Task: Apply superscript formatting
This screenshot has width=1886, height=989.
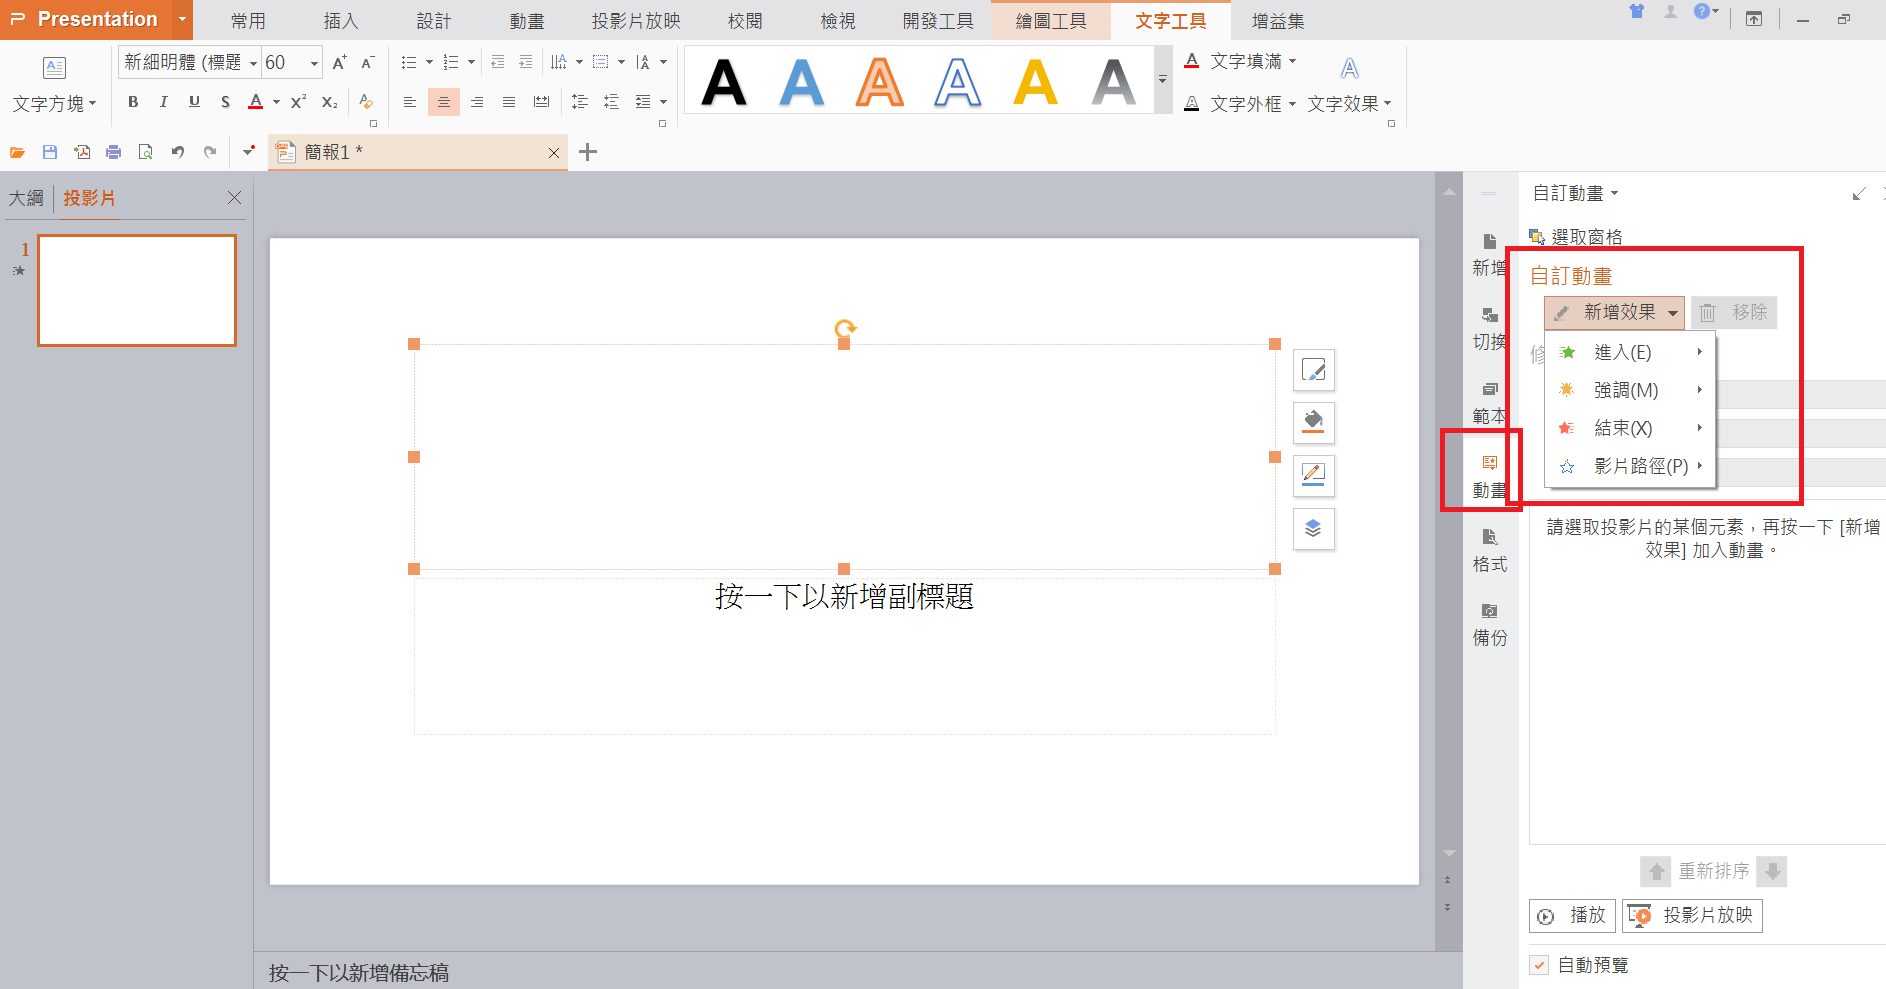Action: (x=298, y=102)
